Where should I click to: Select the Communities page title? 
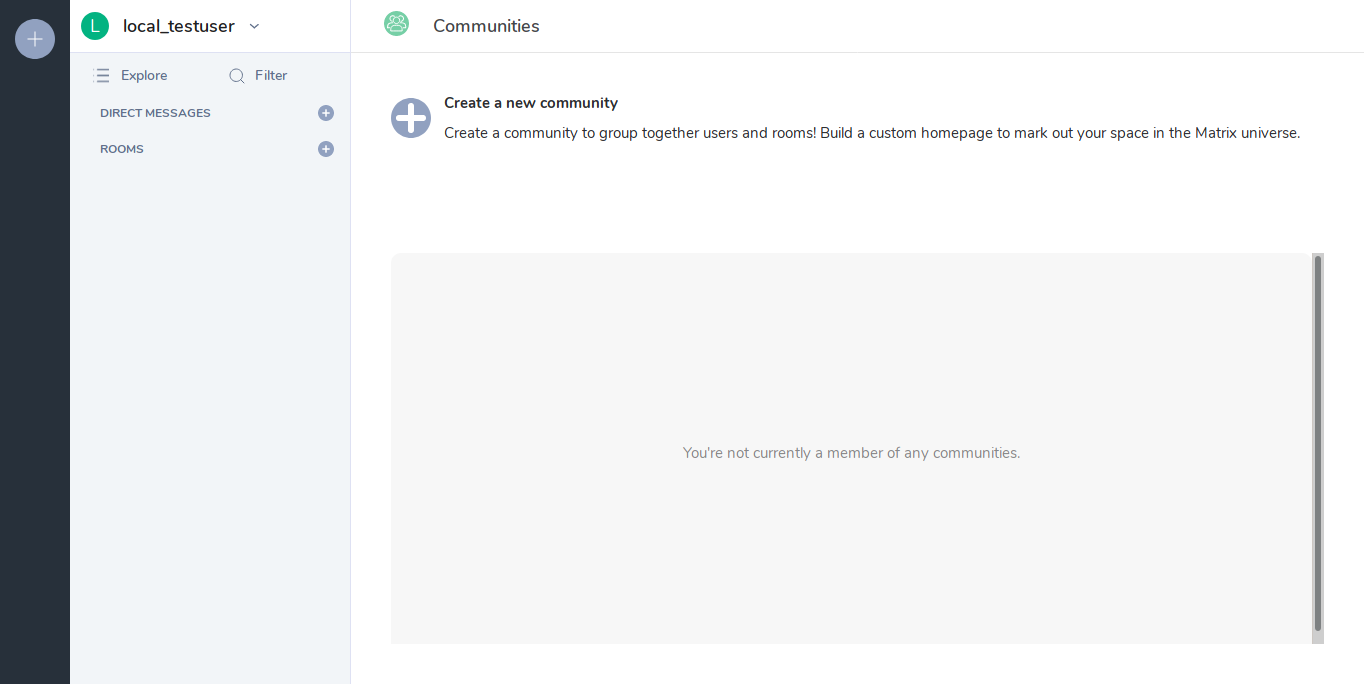(x=486, y=26)
